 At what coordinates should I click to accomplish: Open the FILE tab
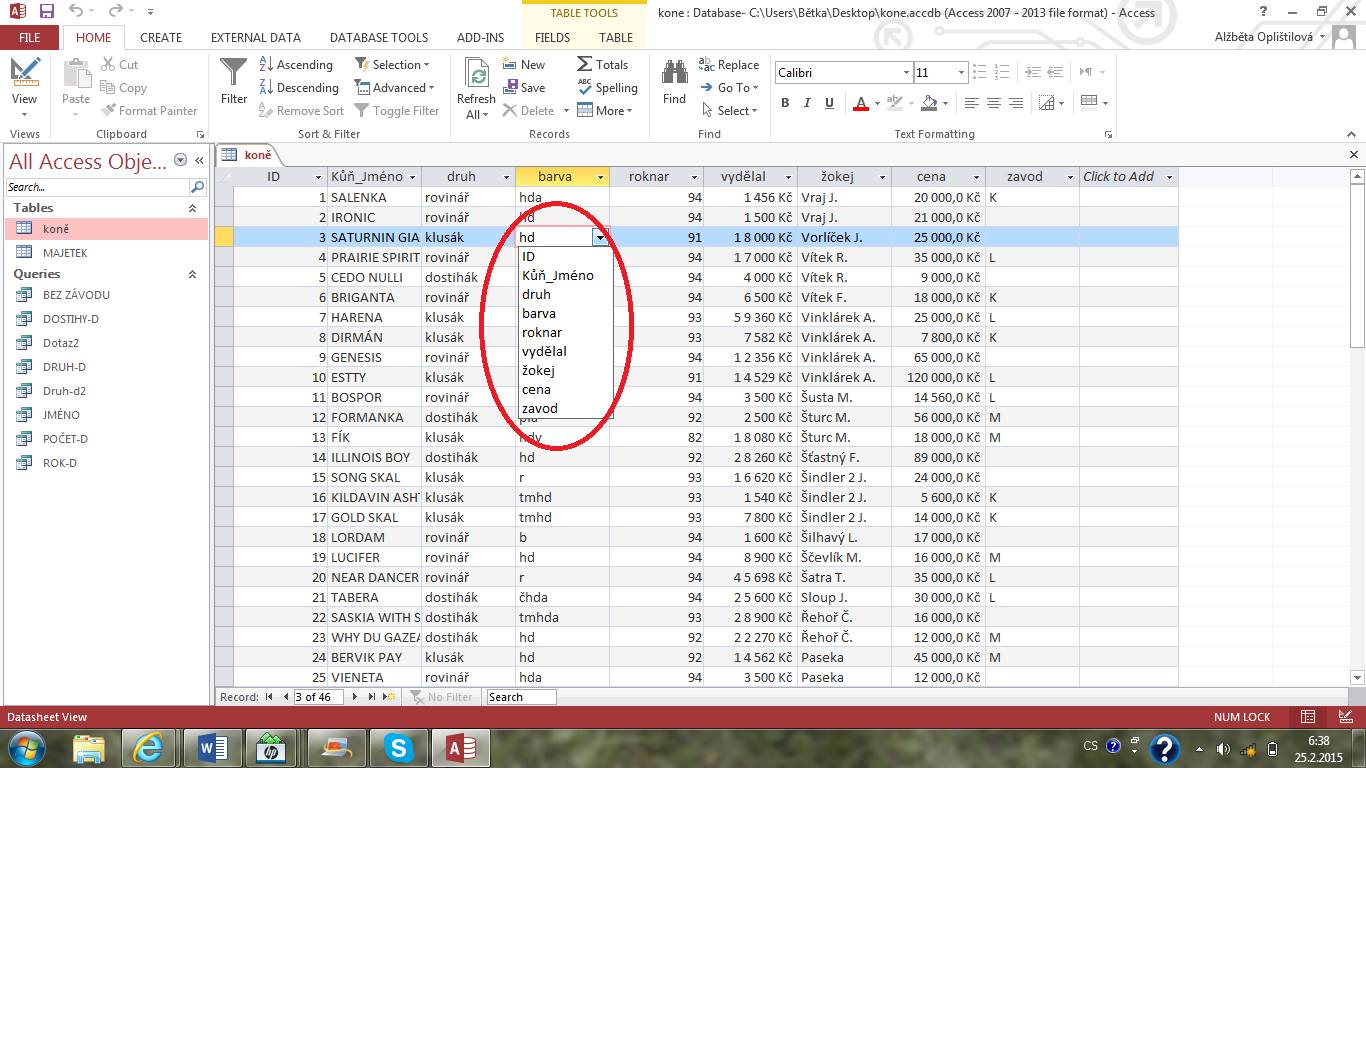(30, 37)
